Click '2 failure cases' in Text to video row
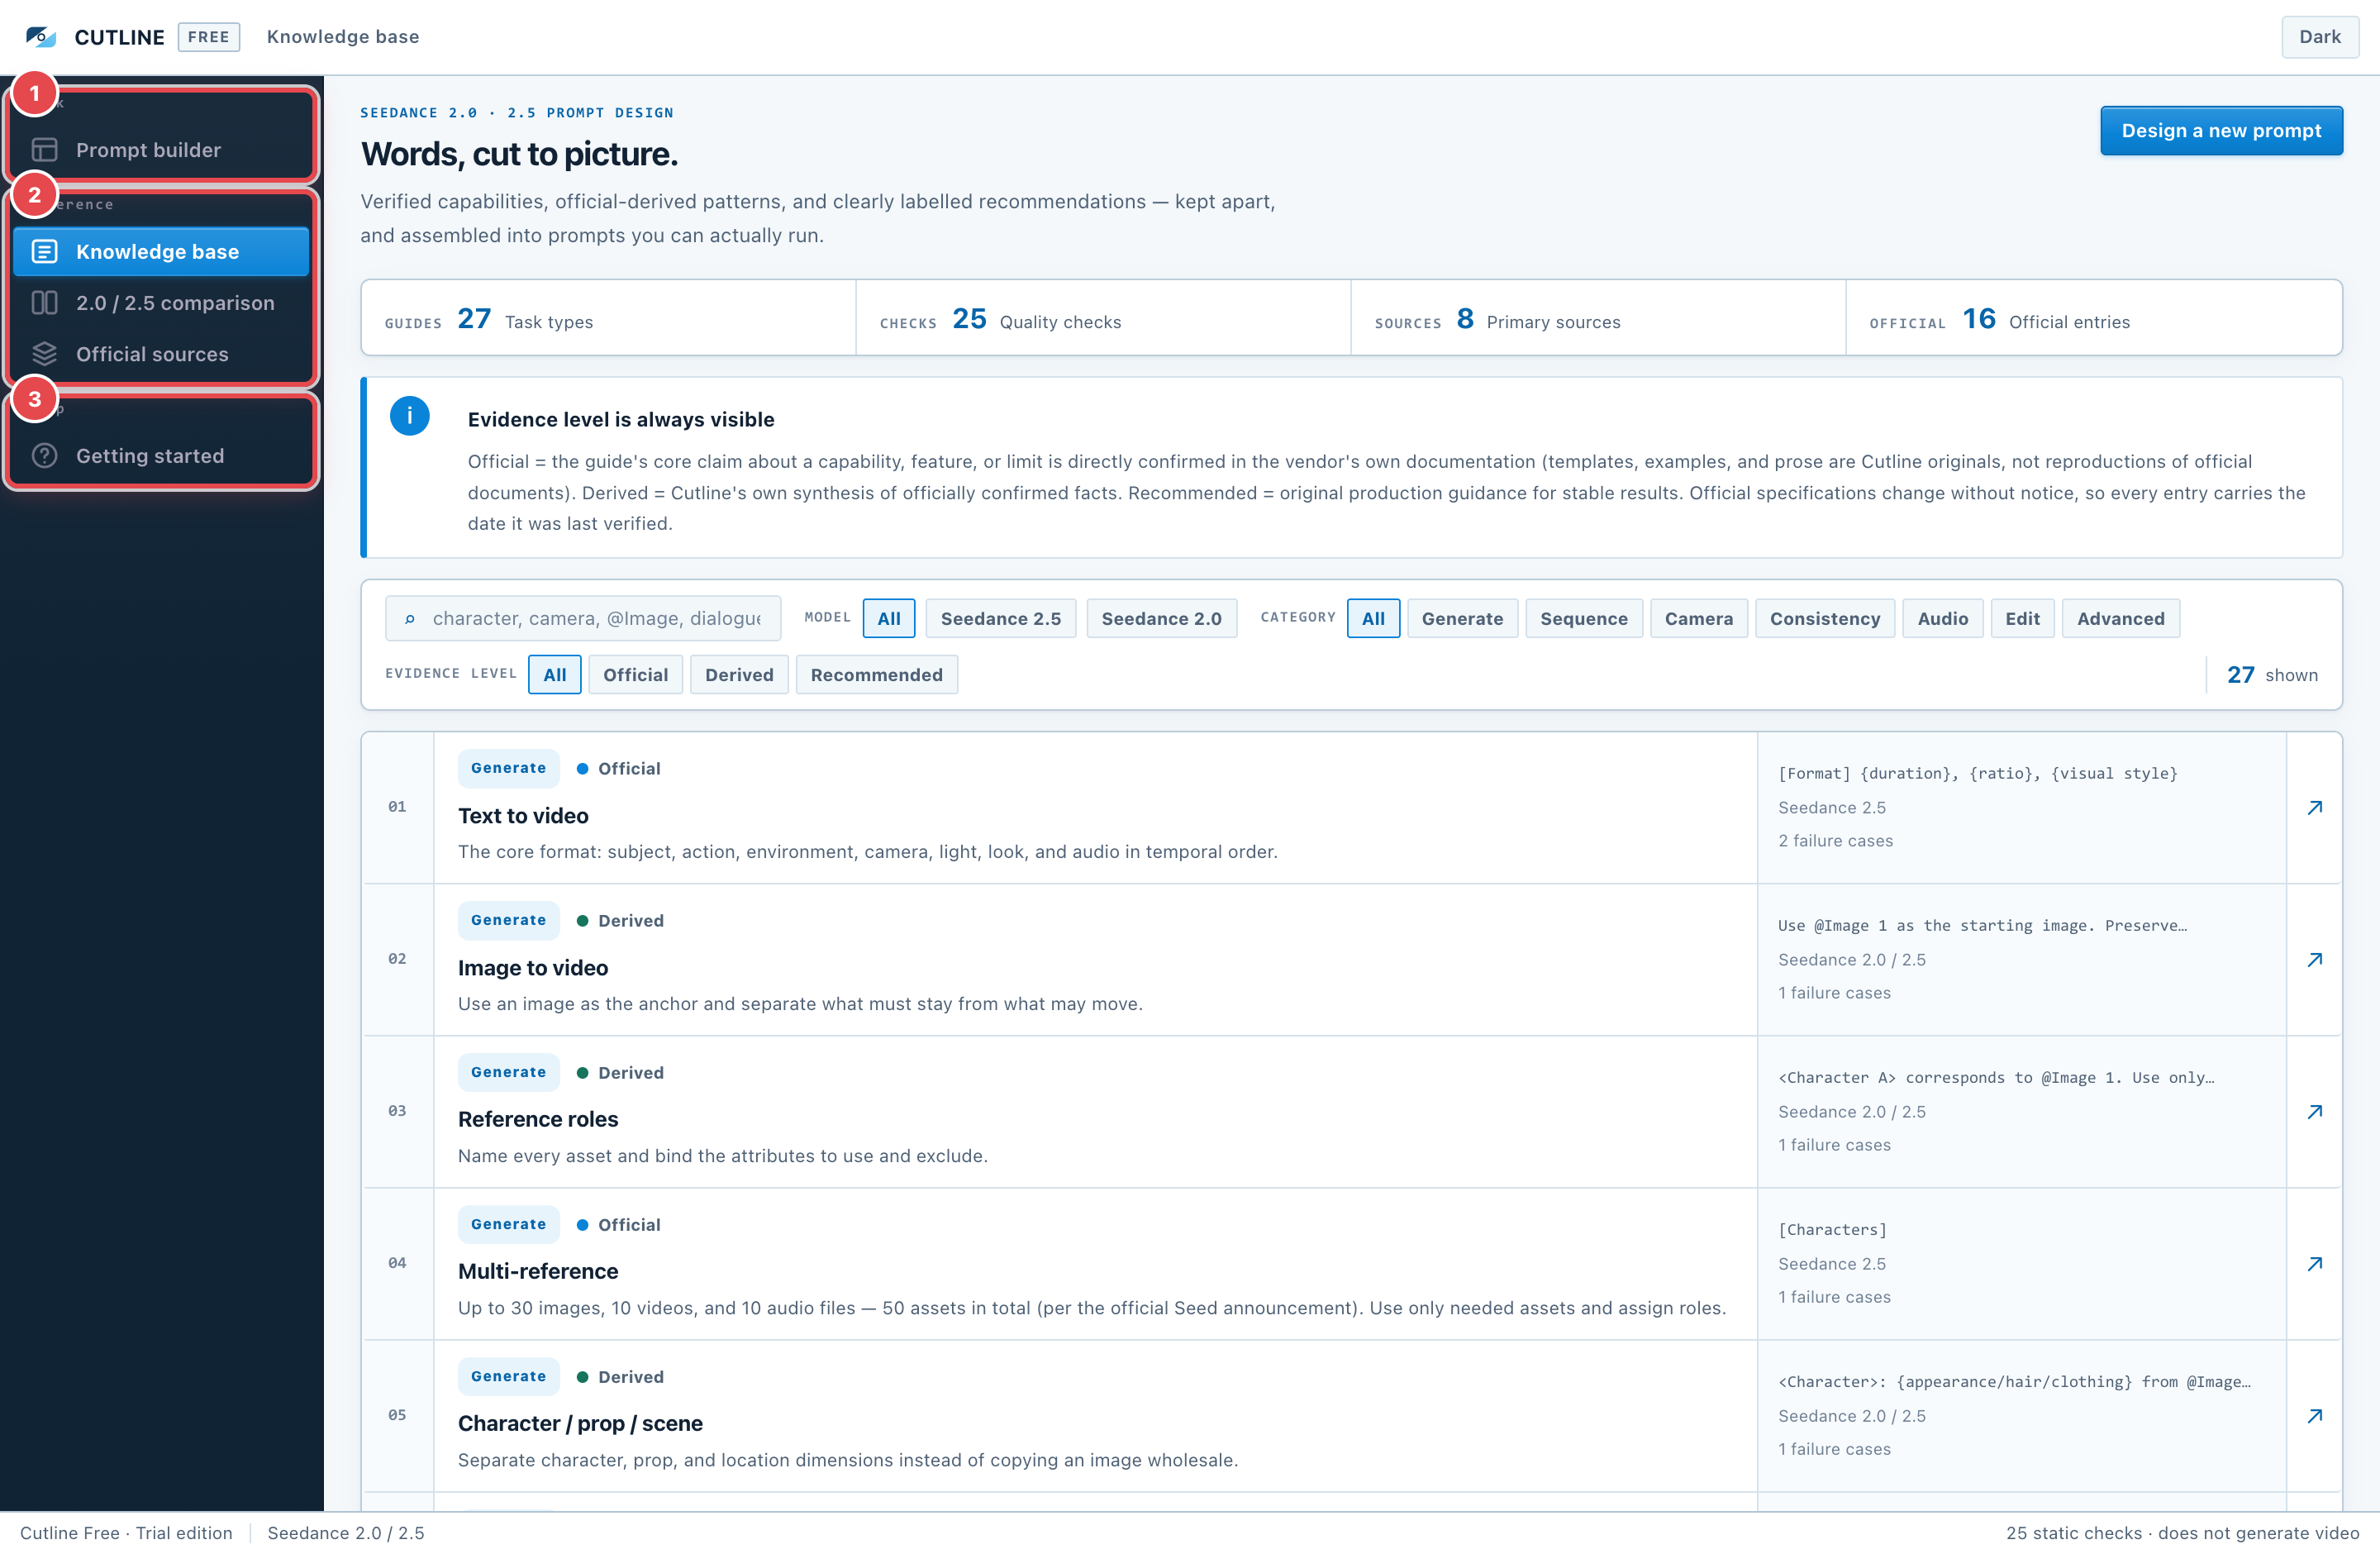2380x1554 pixels. (x=1835, y=841)
